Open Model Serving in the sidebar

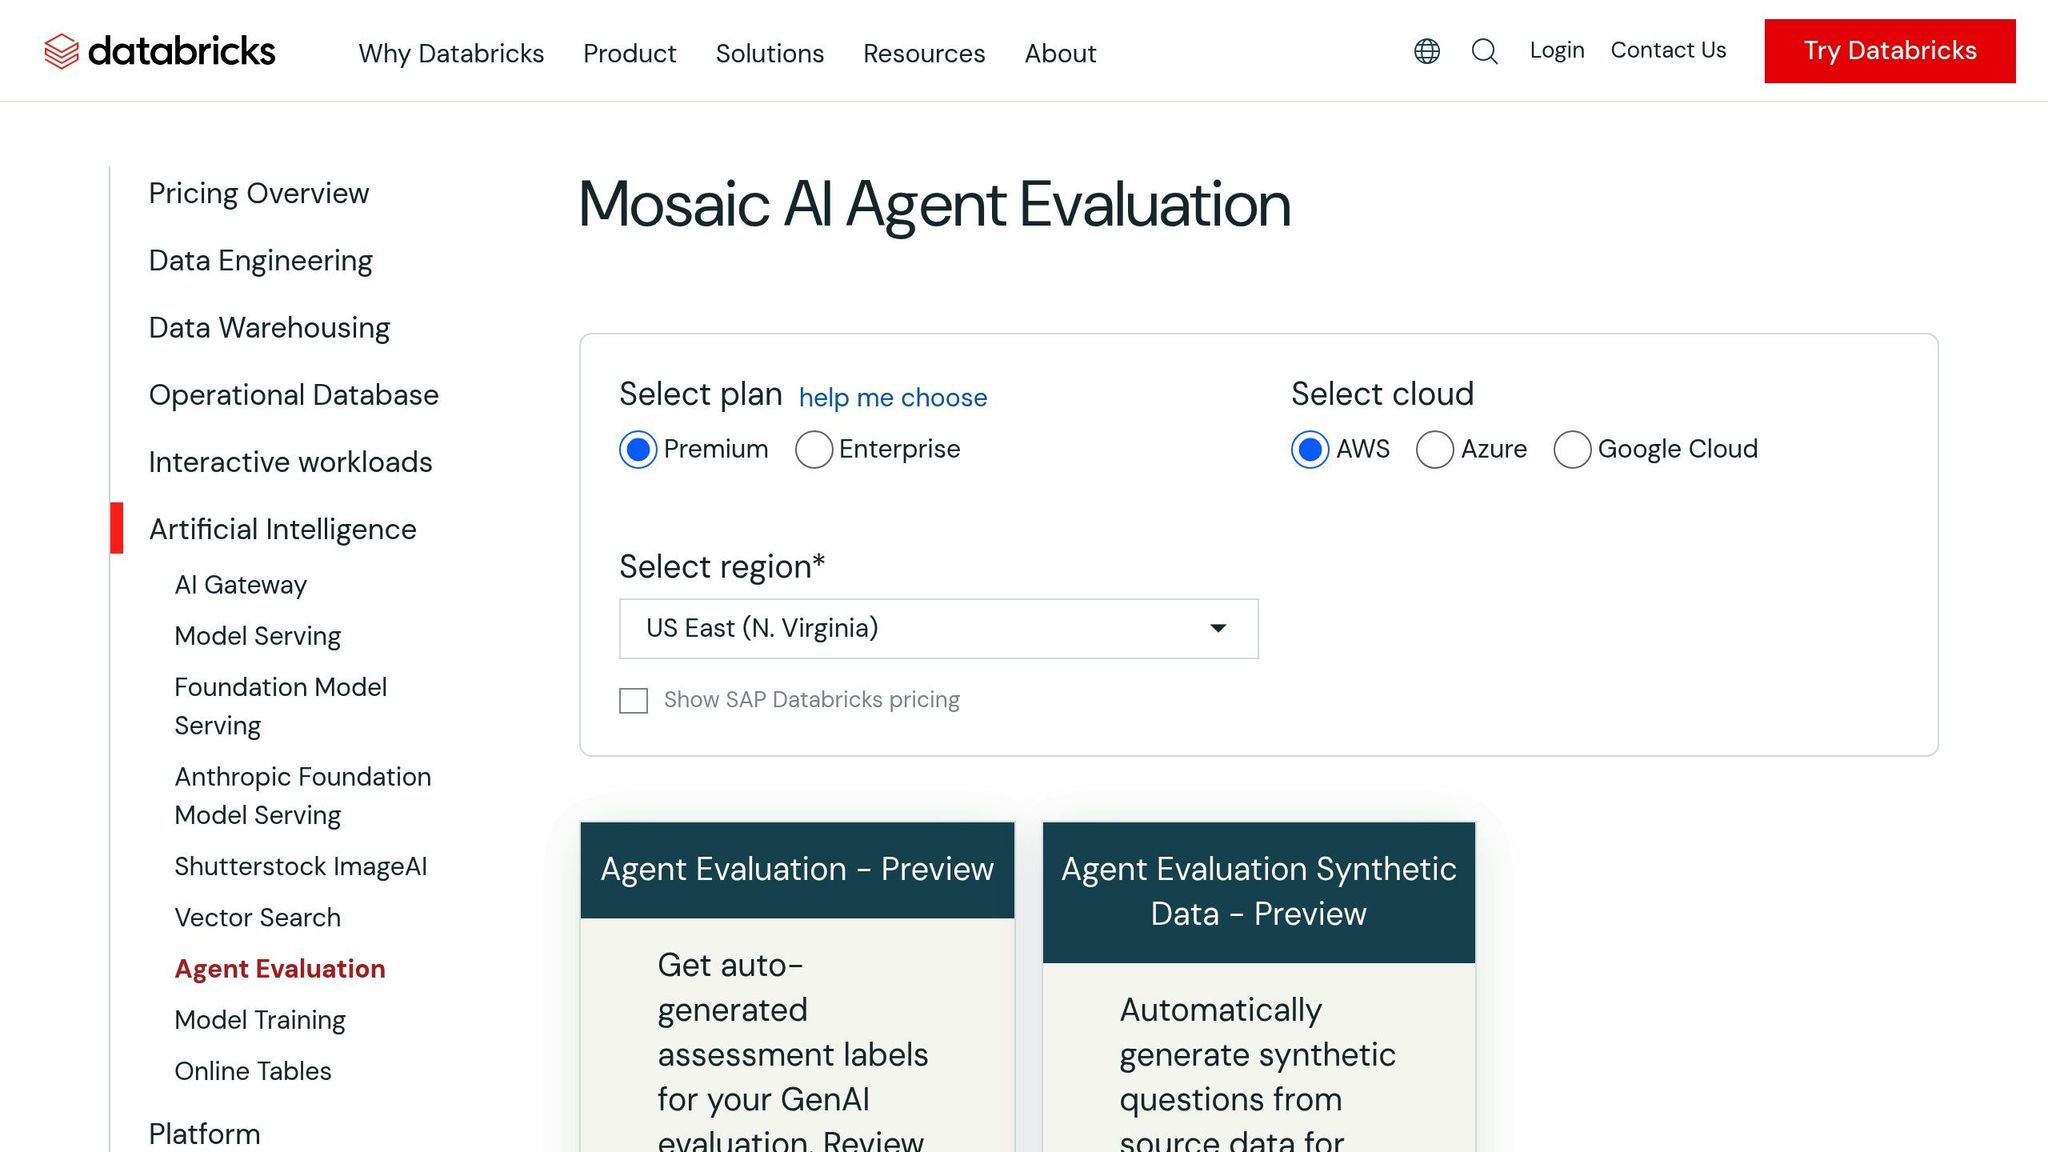tap(257, 635)
